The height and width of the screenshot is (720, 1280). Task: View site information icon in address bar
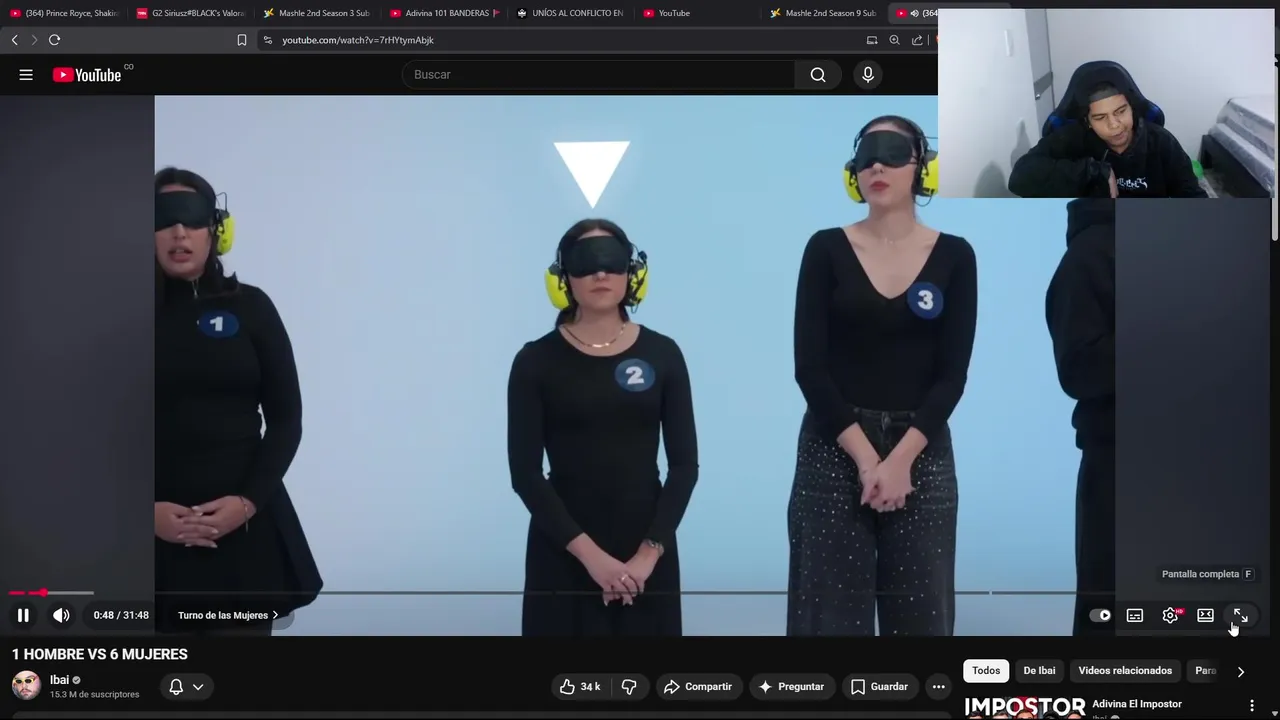tap(267, 40)
